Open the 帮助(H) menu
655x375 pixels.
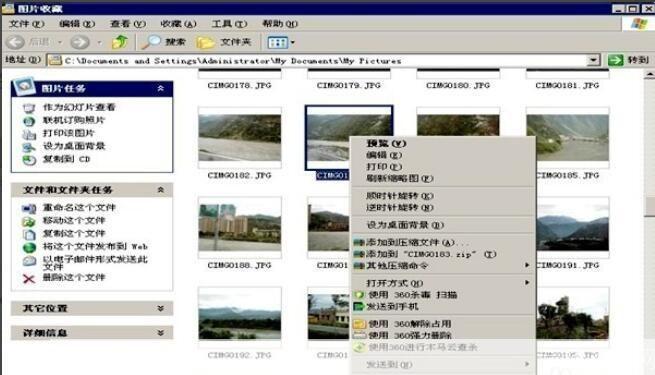280,24
